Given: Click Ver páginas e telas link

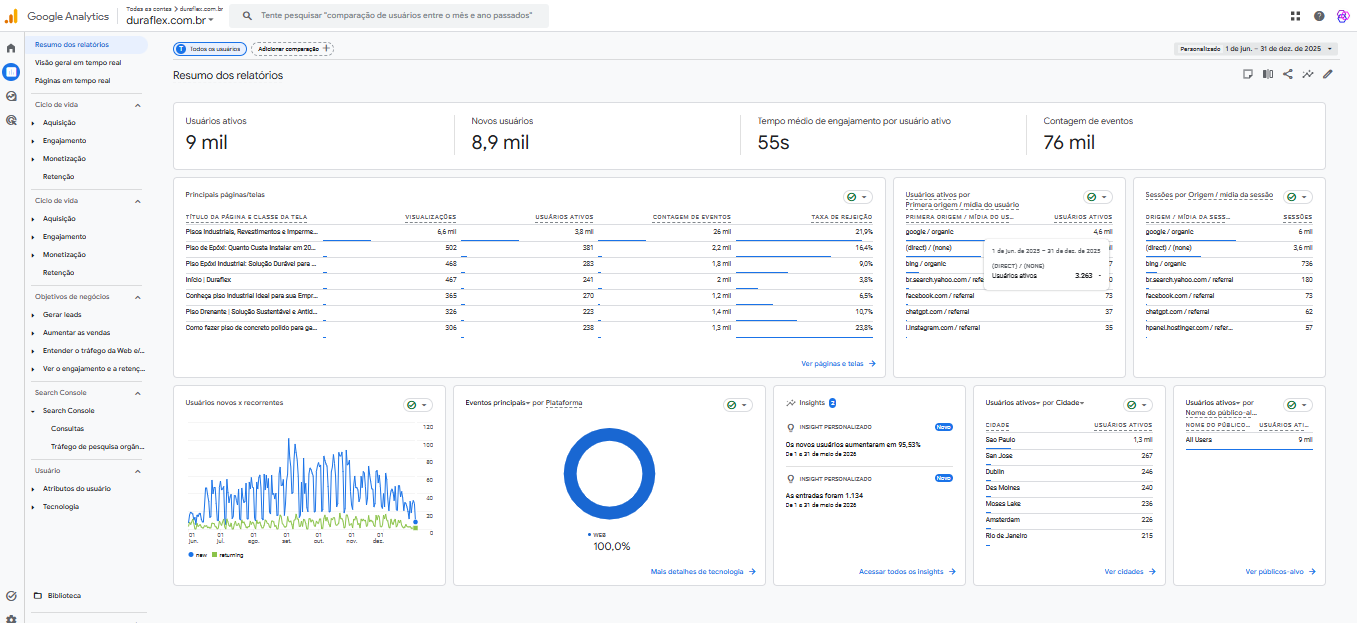Looking at the screenshot, I should (838, 364).
